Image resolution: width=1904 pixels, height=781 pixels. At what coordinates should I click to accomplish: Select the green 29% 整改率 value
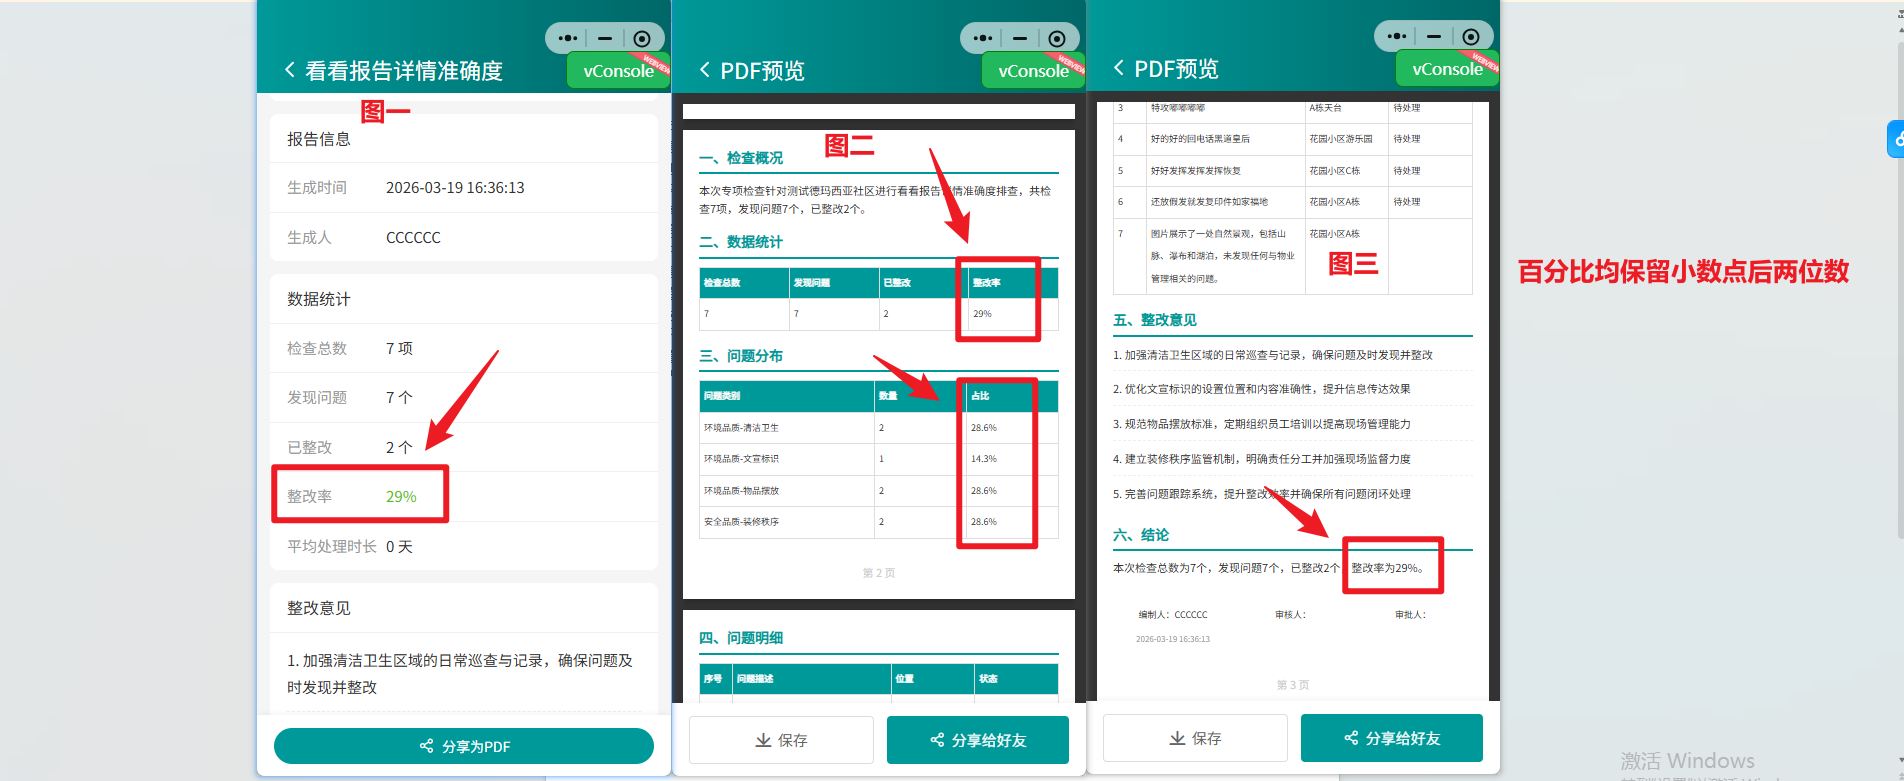(401, 496)
